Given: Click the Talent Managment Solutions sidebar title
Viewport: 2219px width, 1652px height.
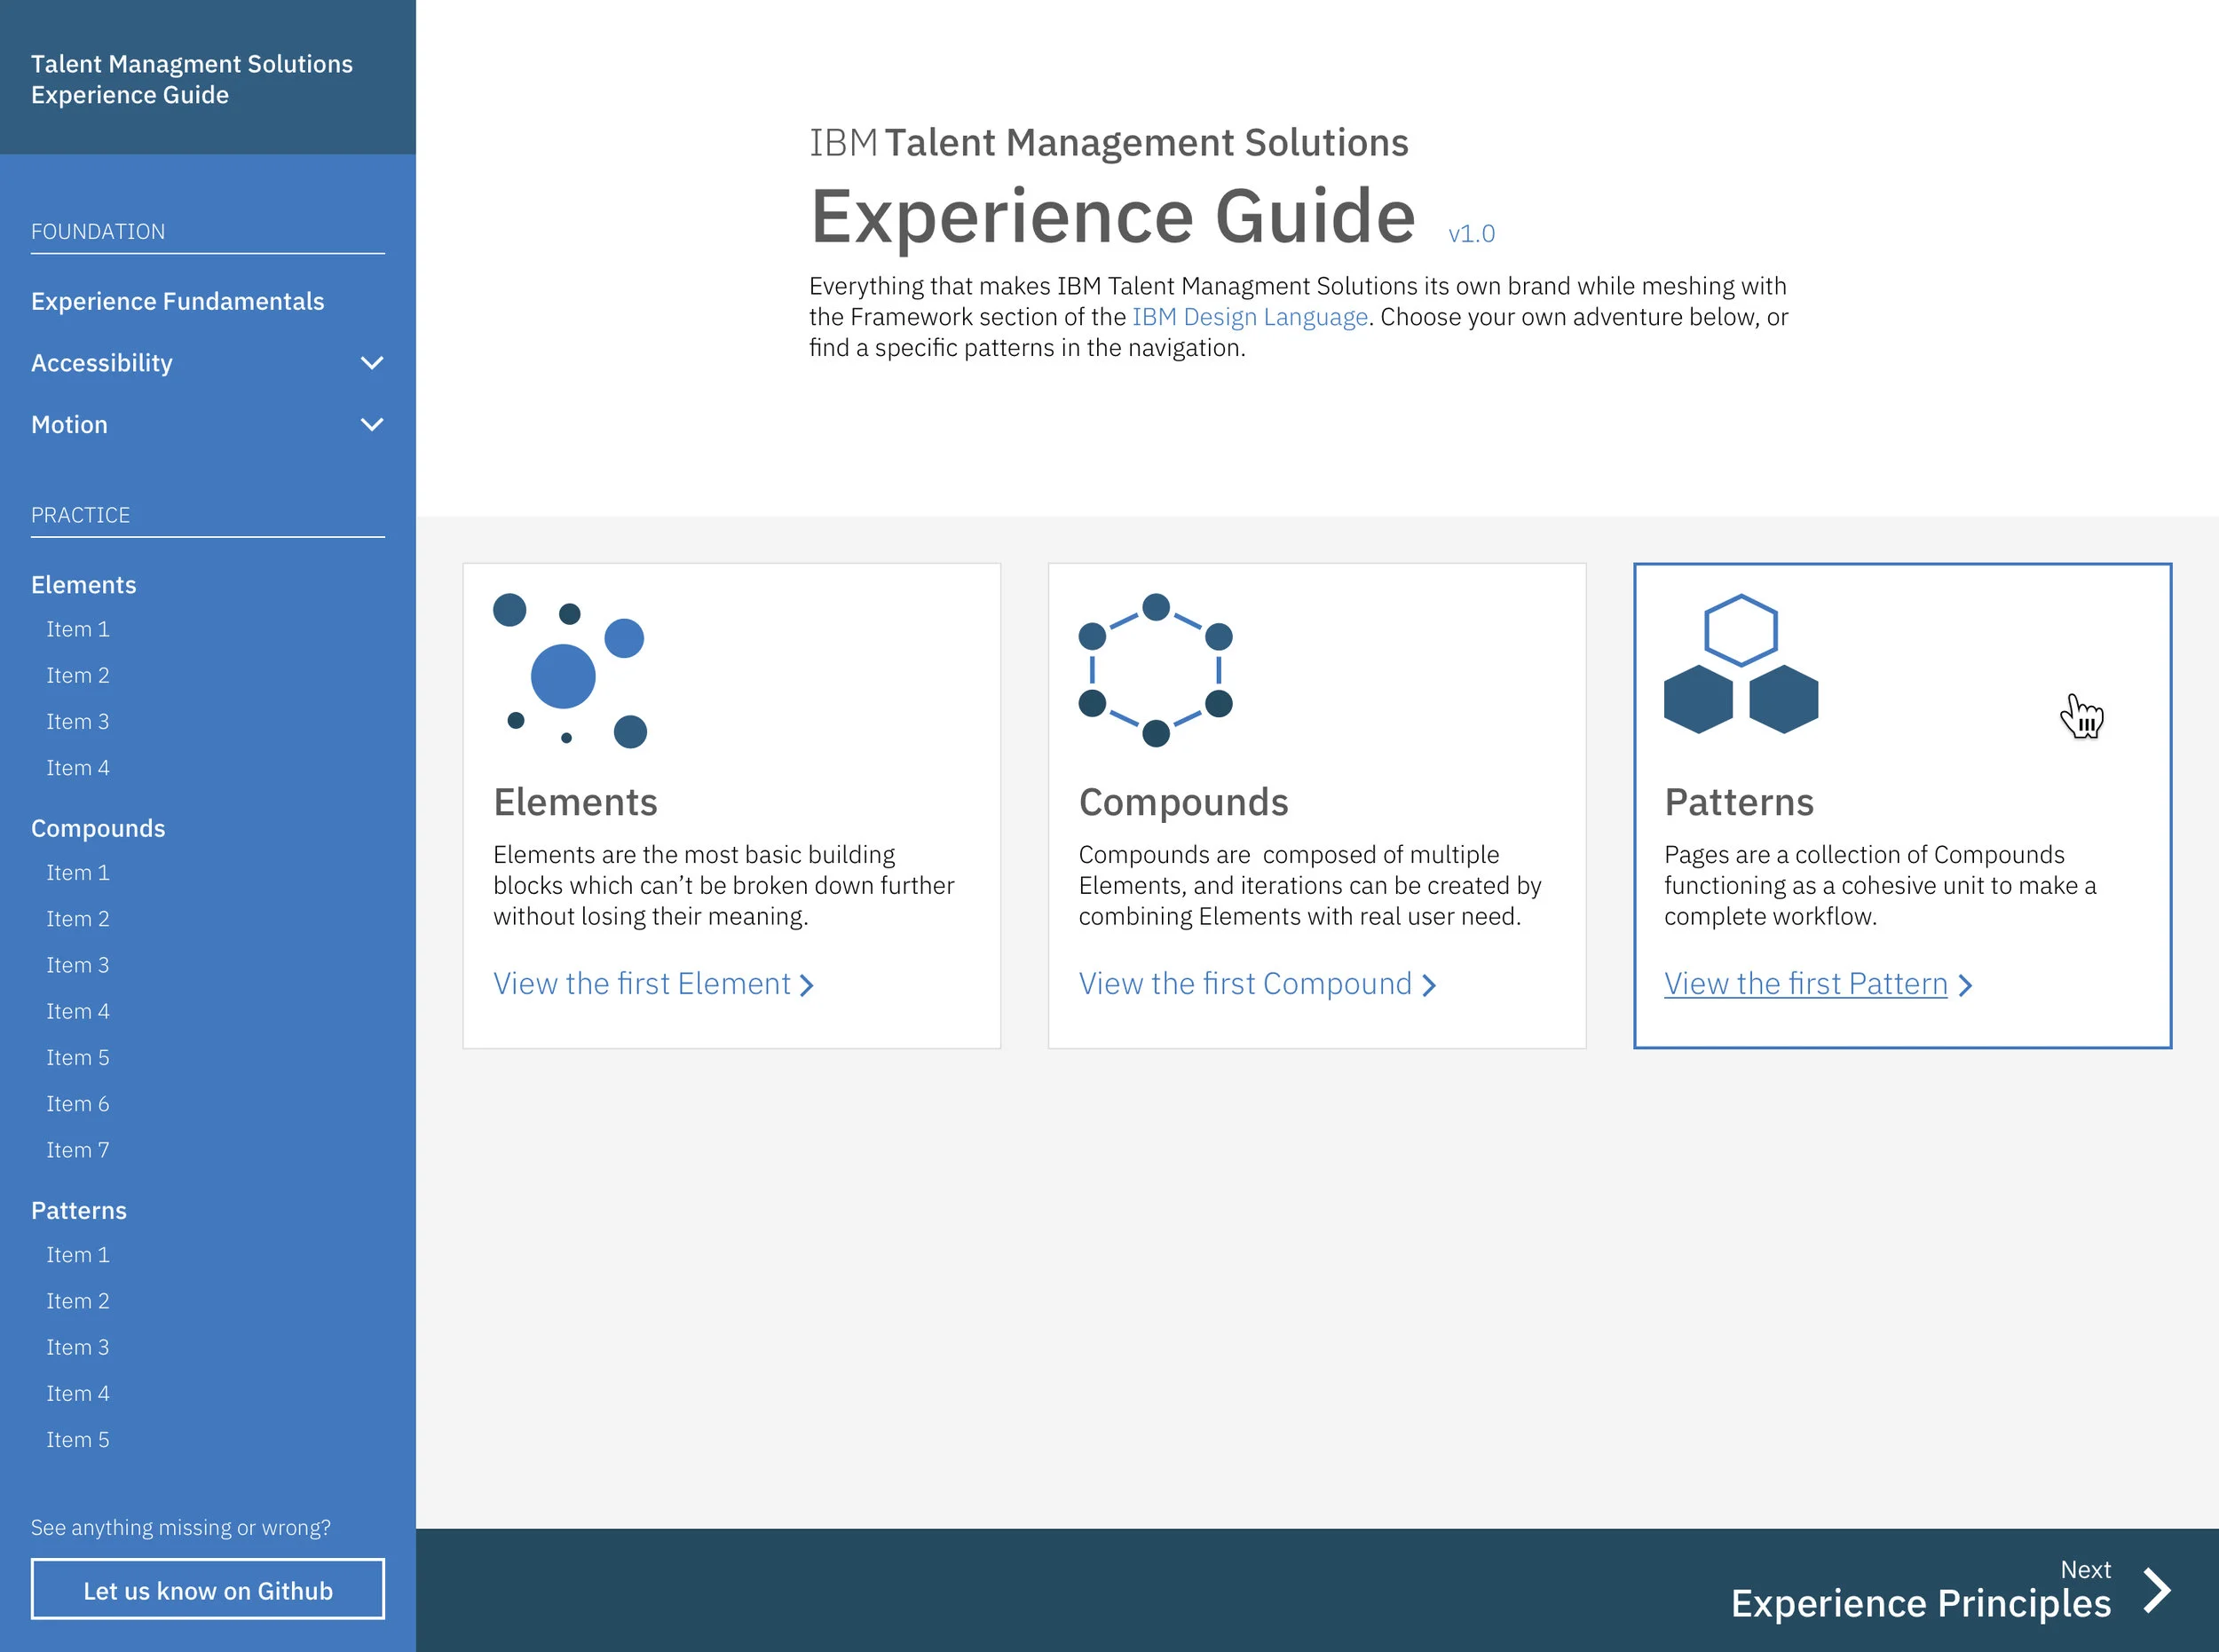Looking at the screenshot, I should point(192,79).
